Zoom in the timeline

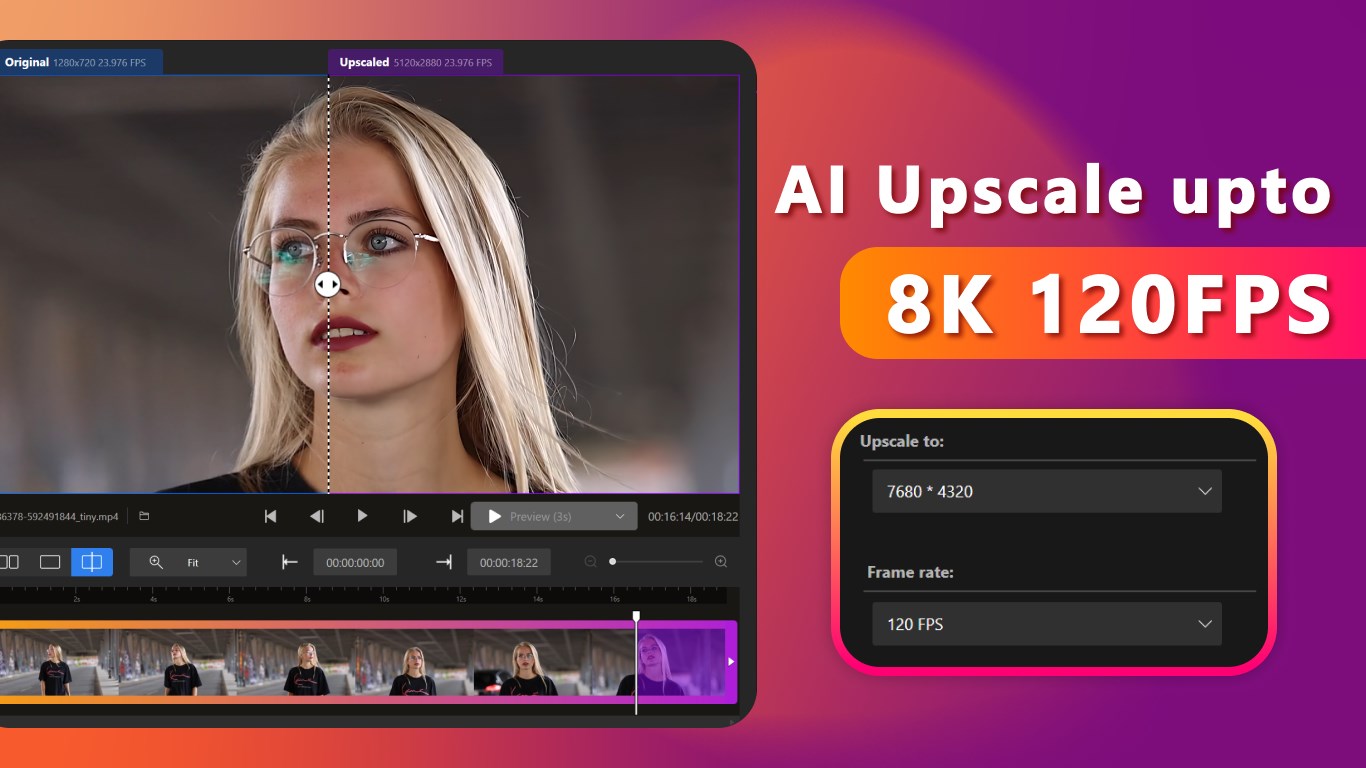[721, 562]
